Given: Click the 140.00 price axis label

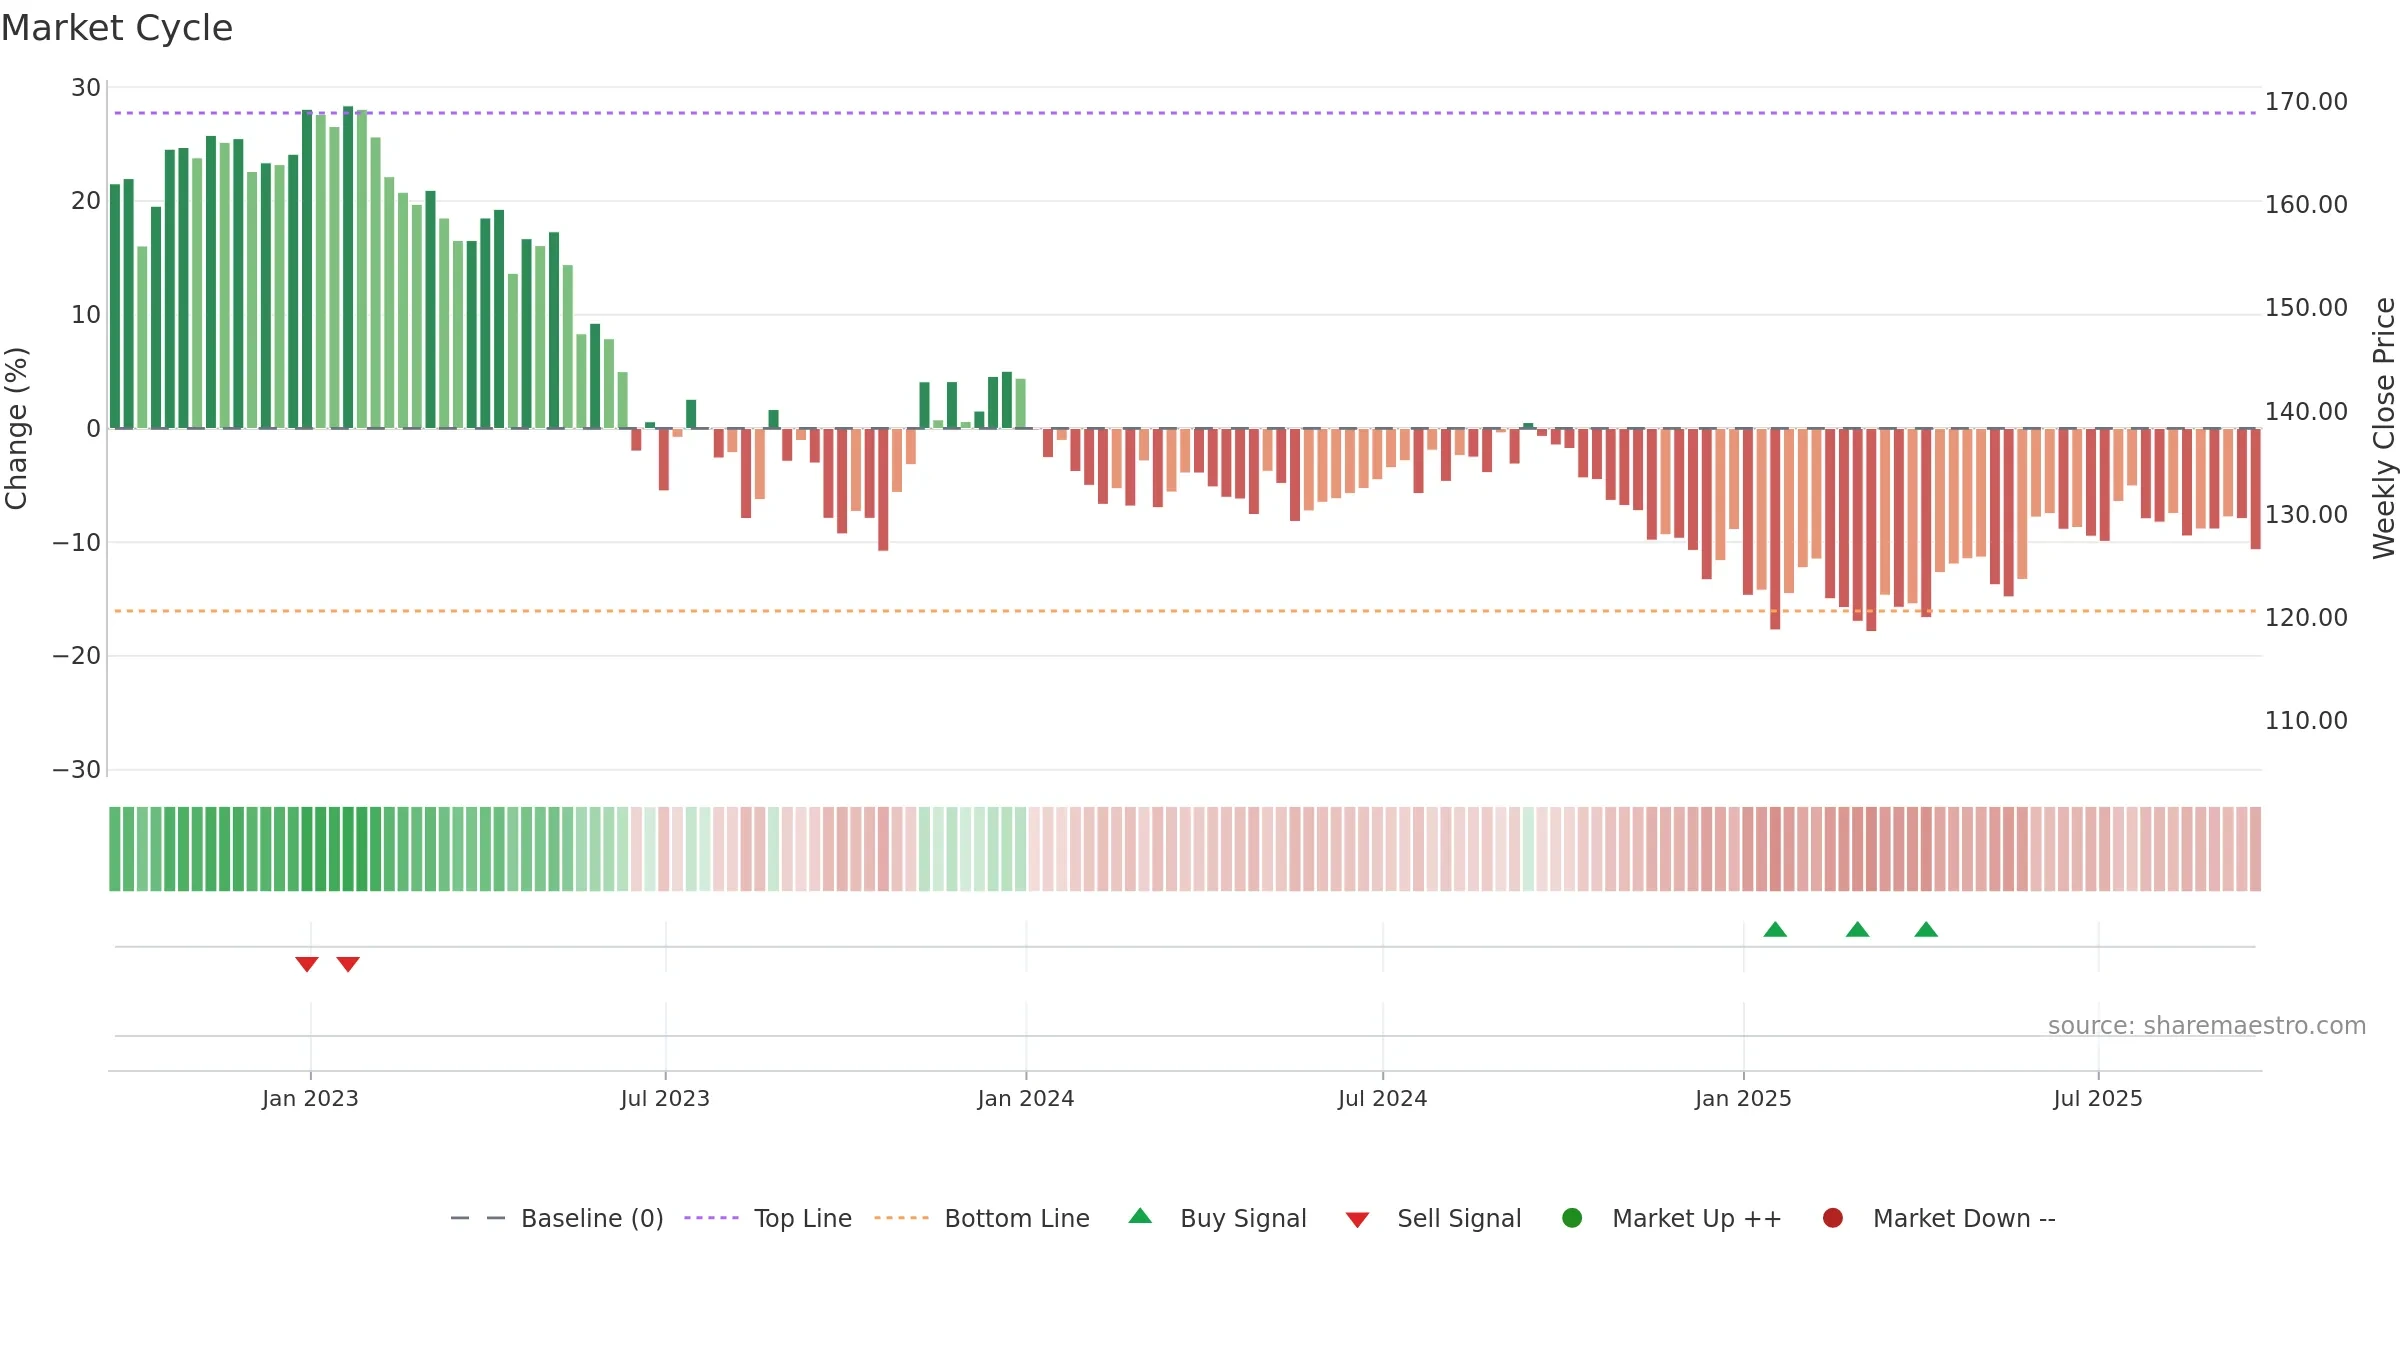Looking at the screenshot, I should (x=2306, y=412).
